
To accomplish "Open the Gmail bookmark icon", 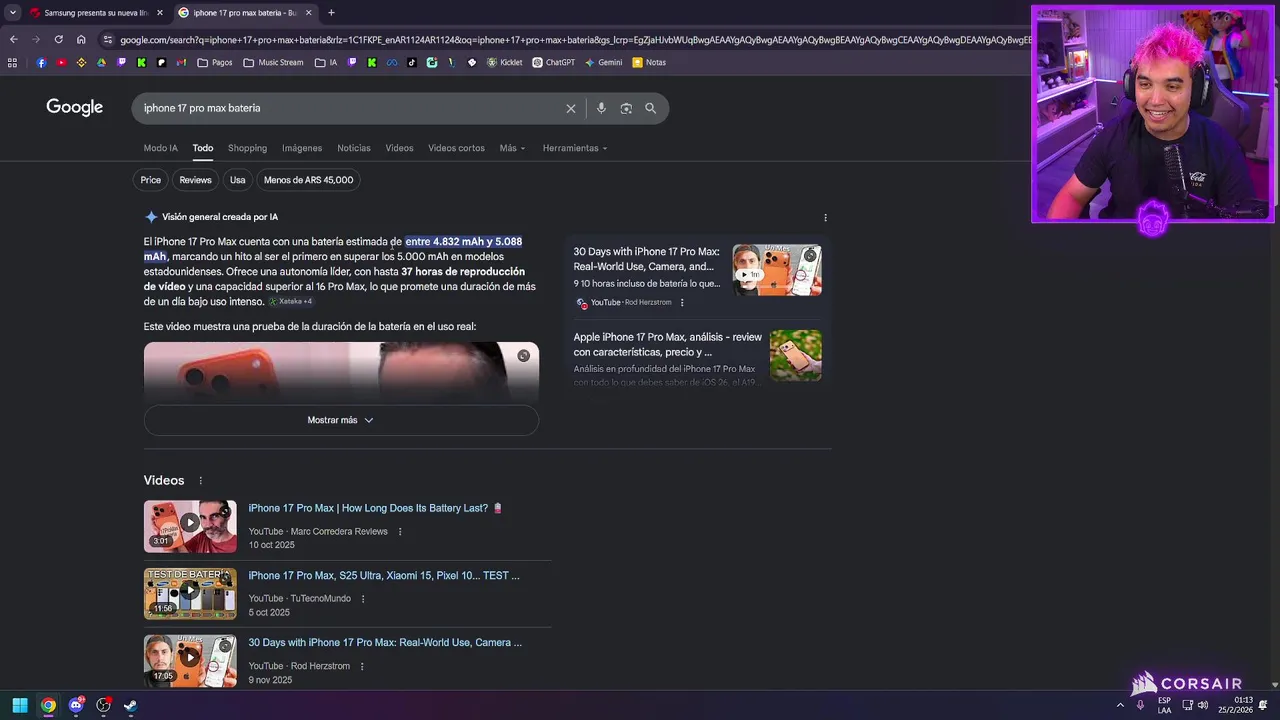I will (181, 62).
